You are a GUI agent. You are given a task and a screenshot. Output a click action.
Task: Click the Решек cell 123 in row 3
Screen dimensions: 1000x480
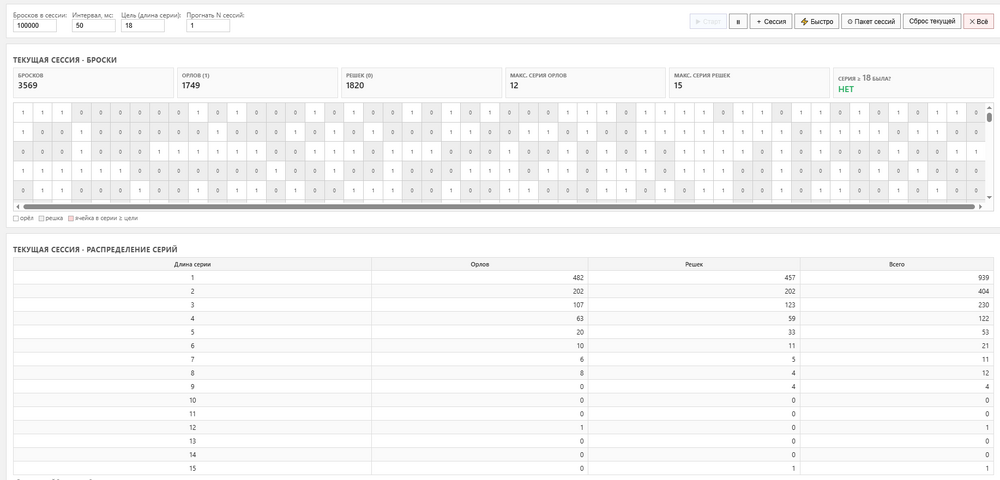click(x=694, y=305)
